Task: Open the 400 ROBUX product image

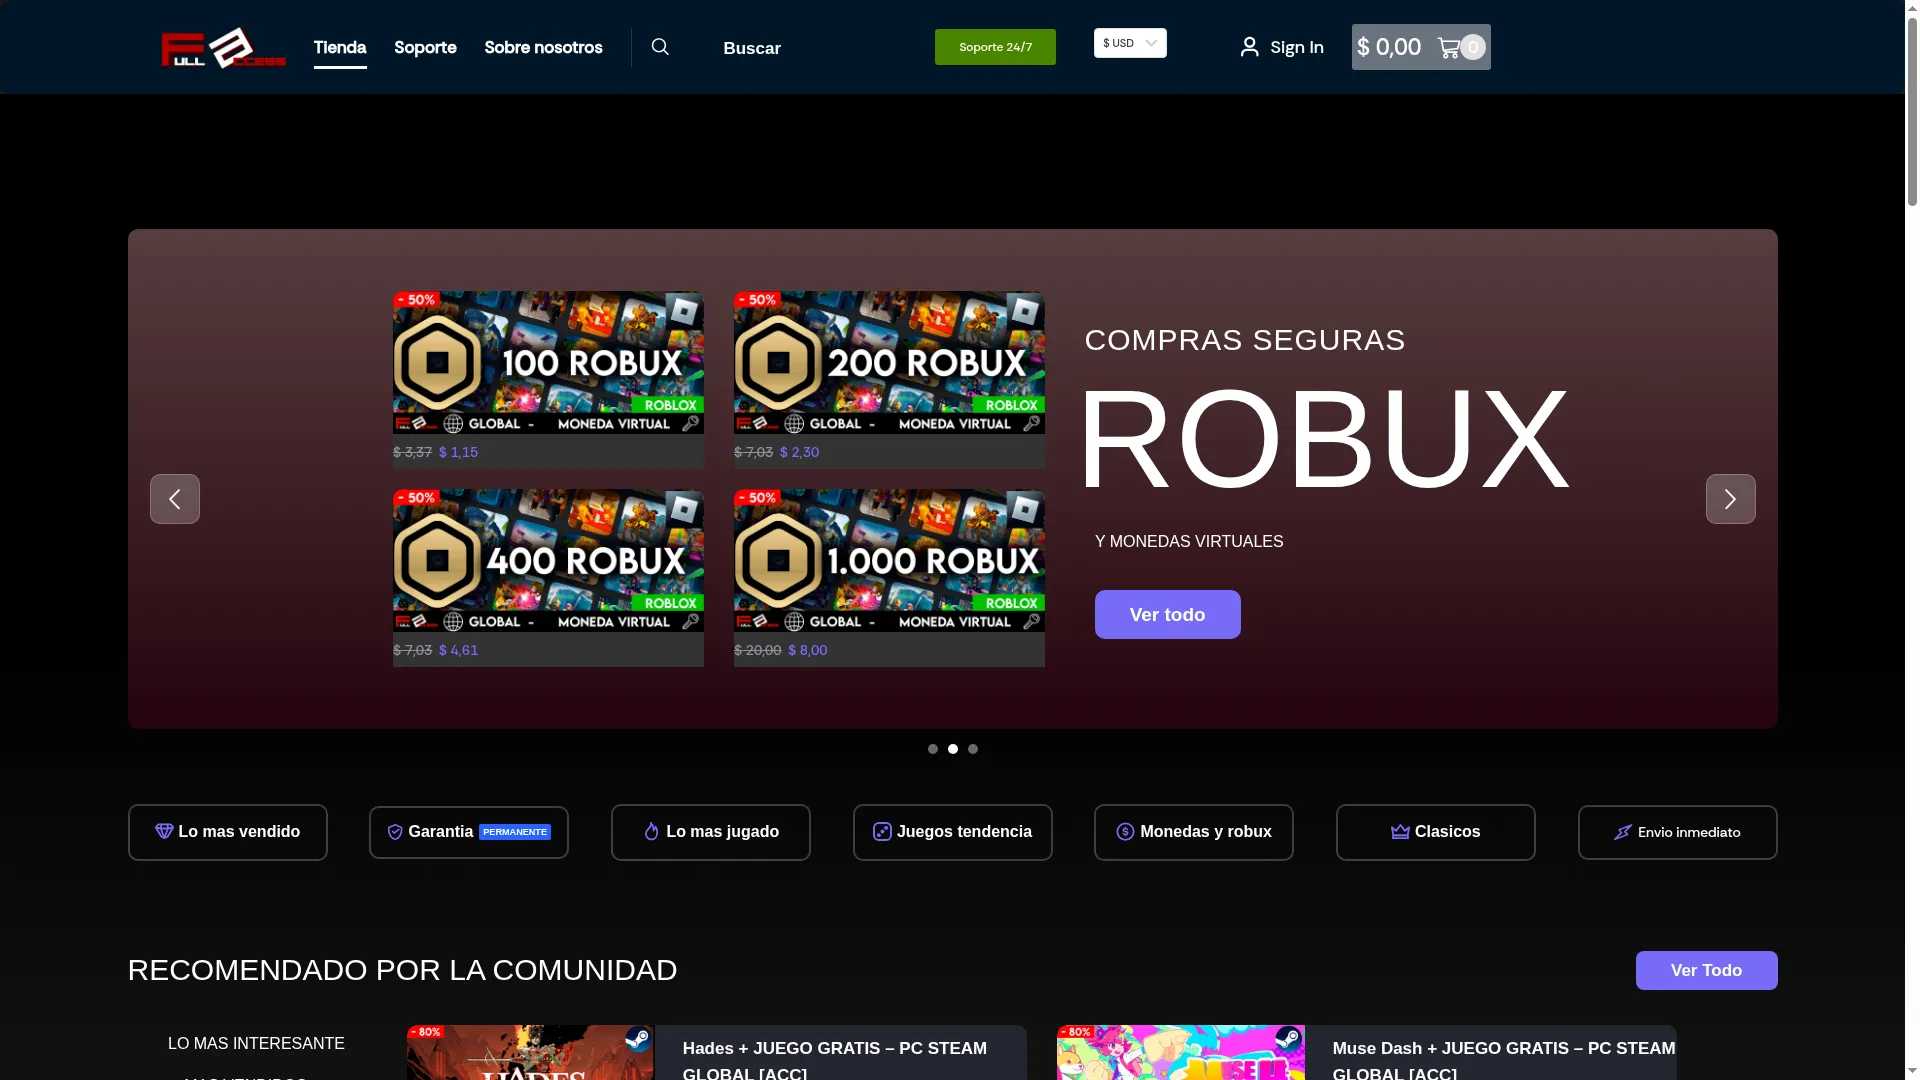Action: click(548, 560)
